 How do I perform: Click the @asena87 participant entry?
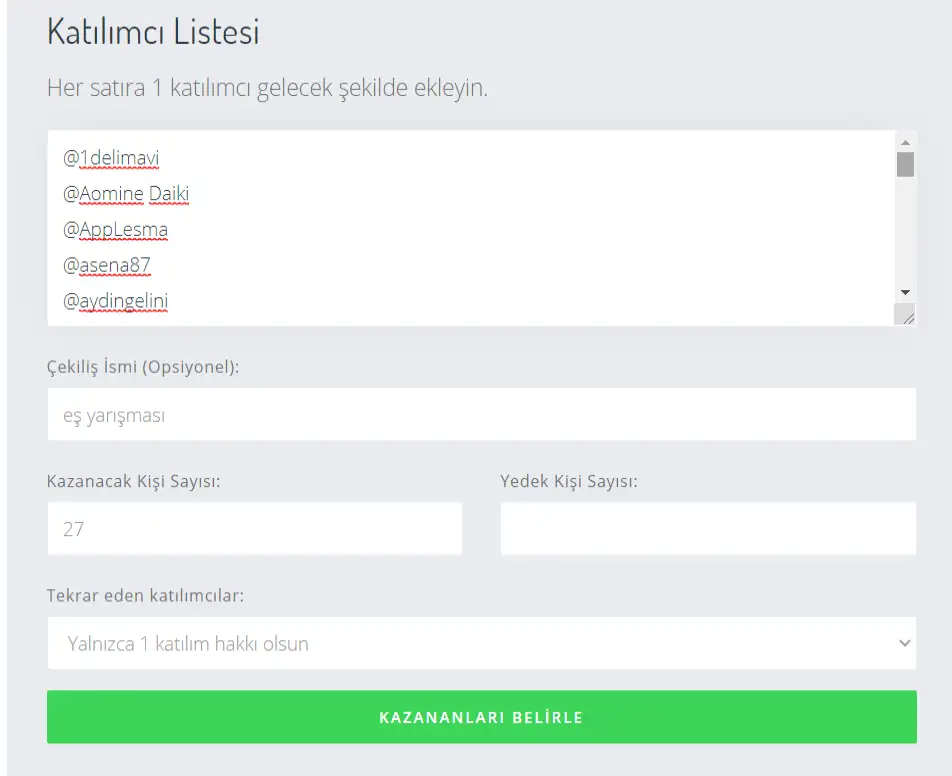tap(107, 265)
